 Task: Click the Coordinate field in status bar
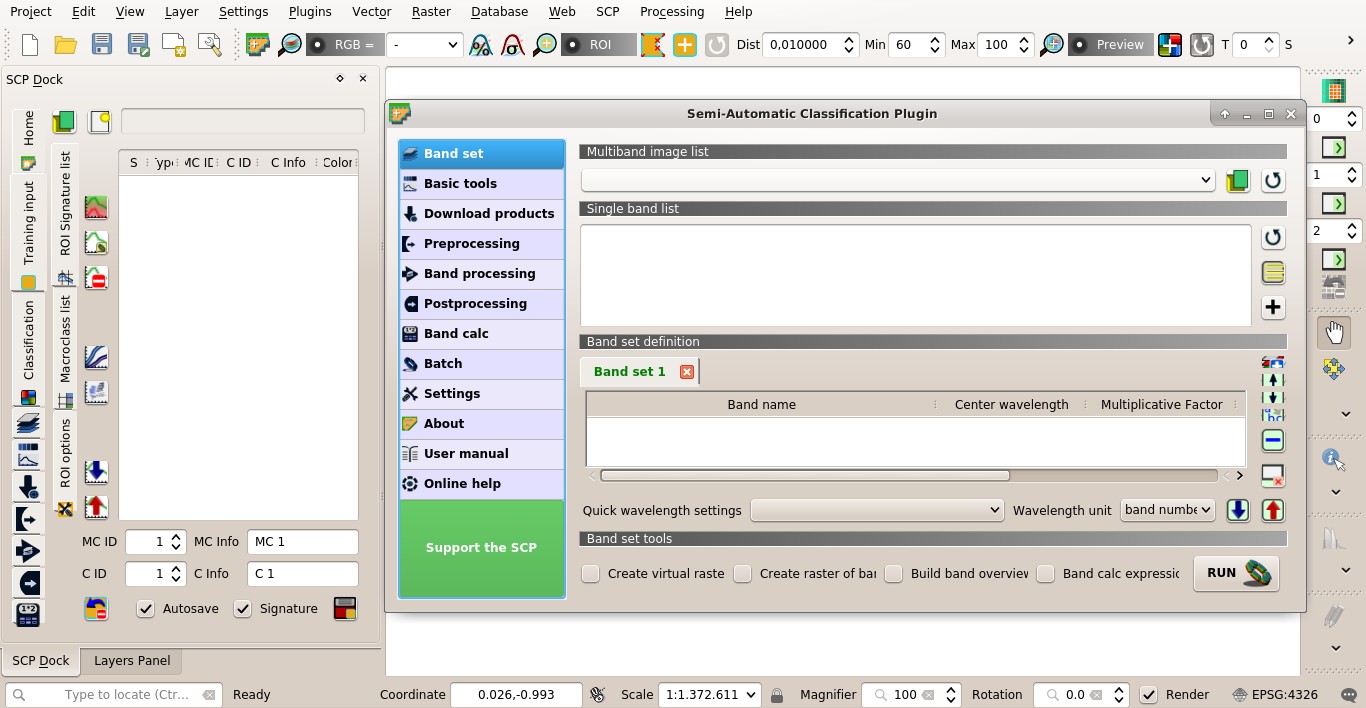(x=516, y=694)
